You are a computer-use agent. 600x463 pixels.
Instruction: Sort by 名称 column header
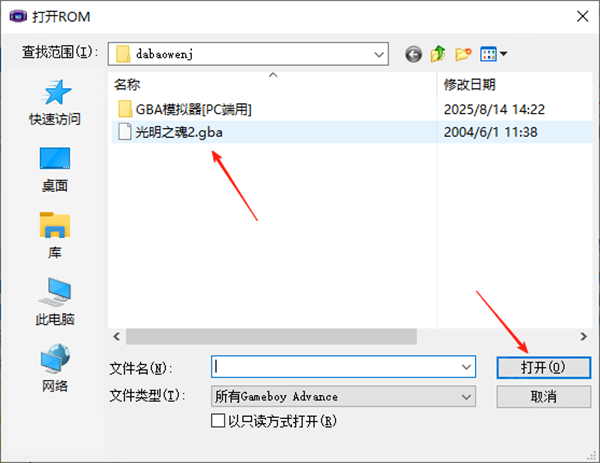click(x=272, y=84)
